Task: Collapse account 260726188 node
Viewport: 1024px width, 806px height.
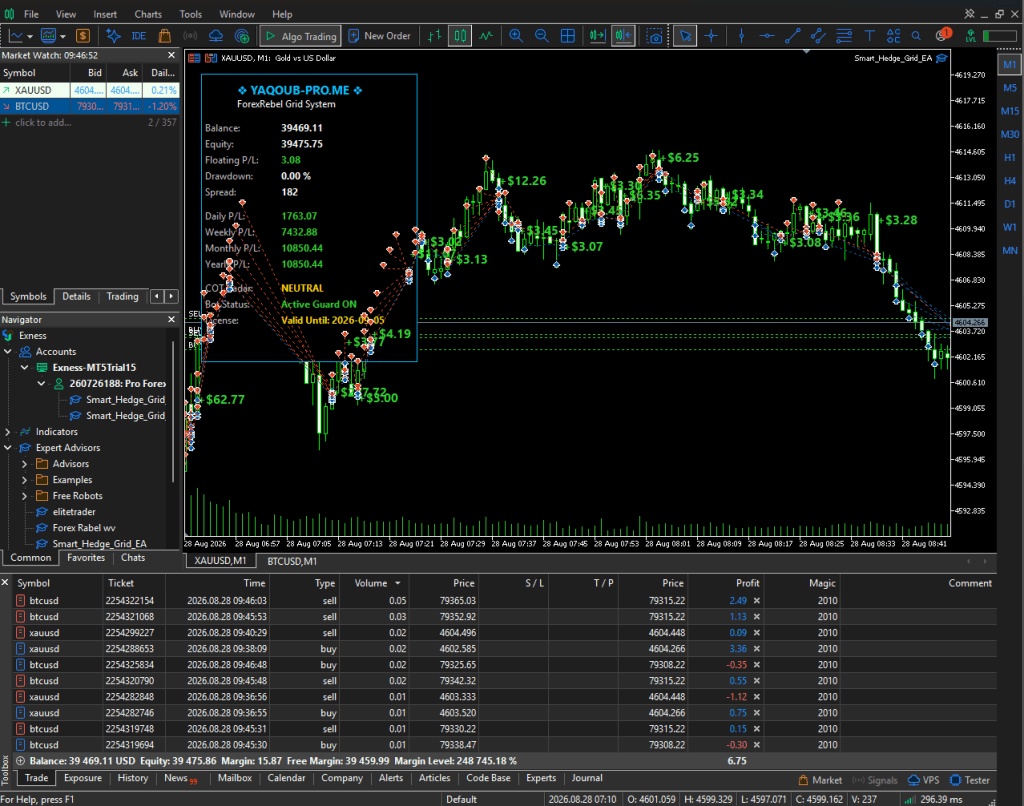Action: pos(41,383)
